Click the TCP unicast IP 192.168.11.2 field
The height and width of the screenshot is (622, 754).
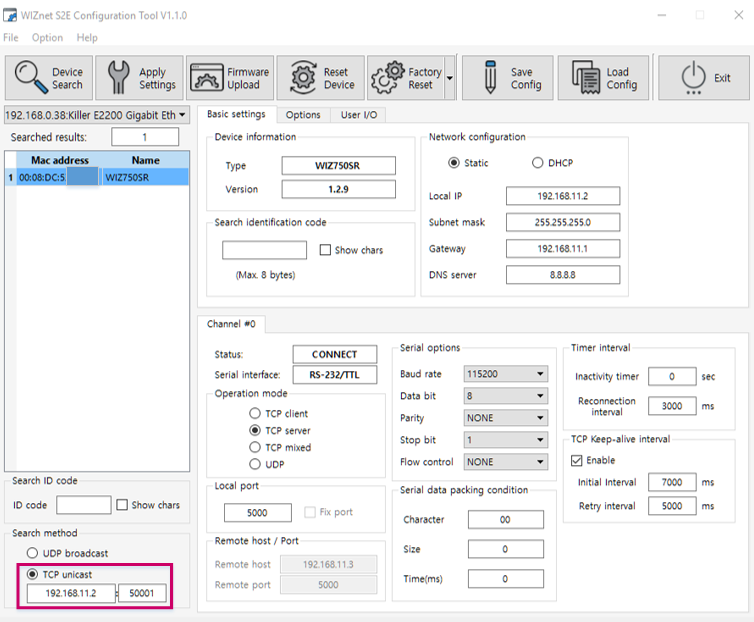click(x=71, y=593)
